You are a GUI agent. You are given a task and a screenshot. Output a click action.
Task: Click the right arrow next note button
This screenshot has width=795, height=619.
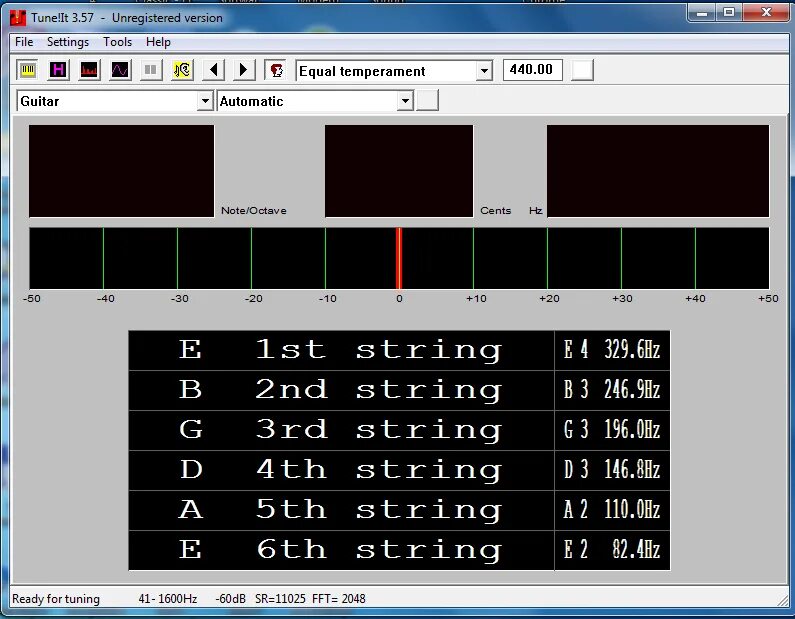coord(244,70)
